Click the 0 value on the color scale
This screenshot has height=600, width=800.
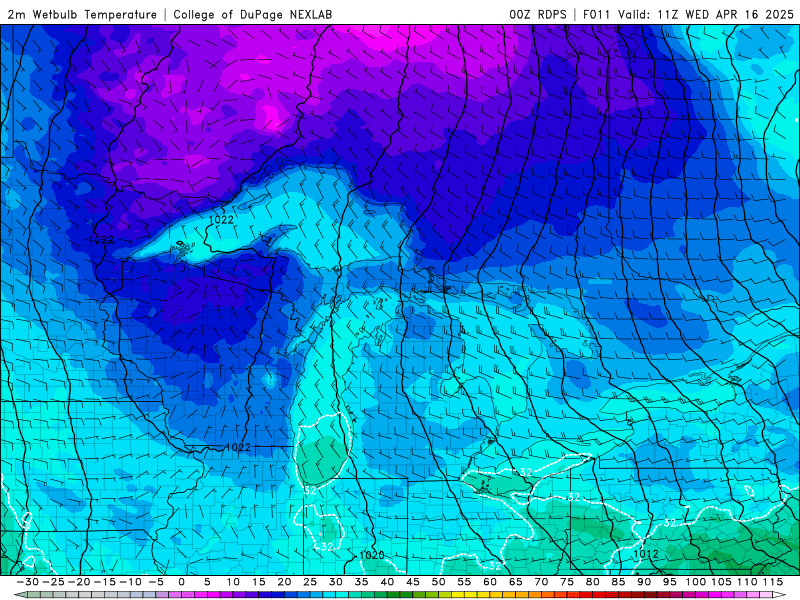(x=182, y=582)
